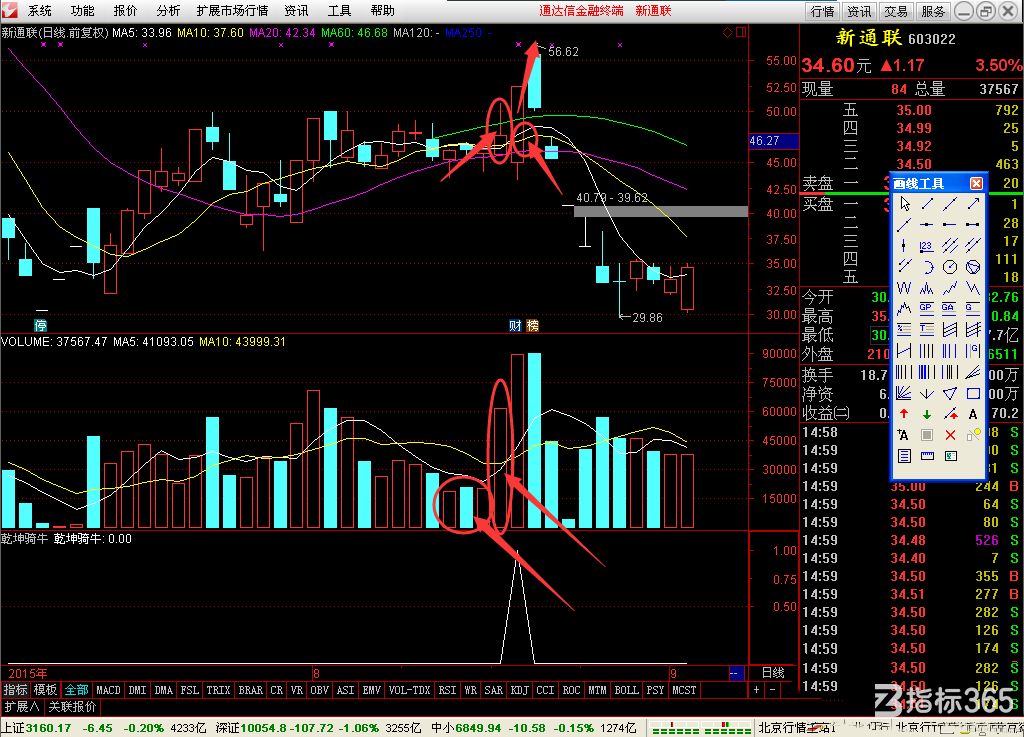Choose the W-shape pattern tool
The image size is (1024, 737).
904,288
